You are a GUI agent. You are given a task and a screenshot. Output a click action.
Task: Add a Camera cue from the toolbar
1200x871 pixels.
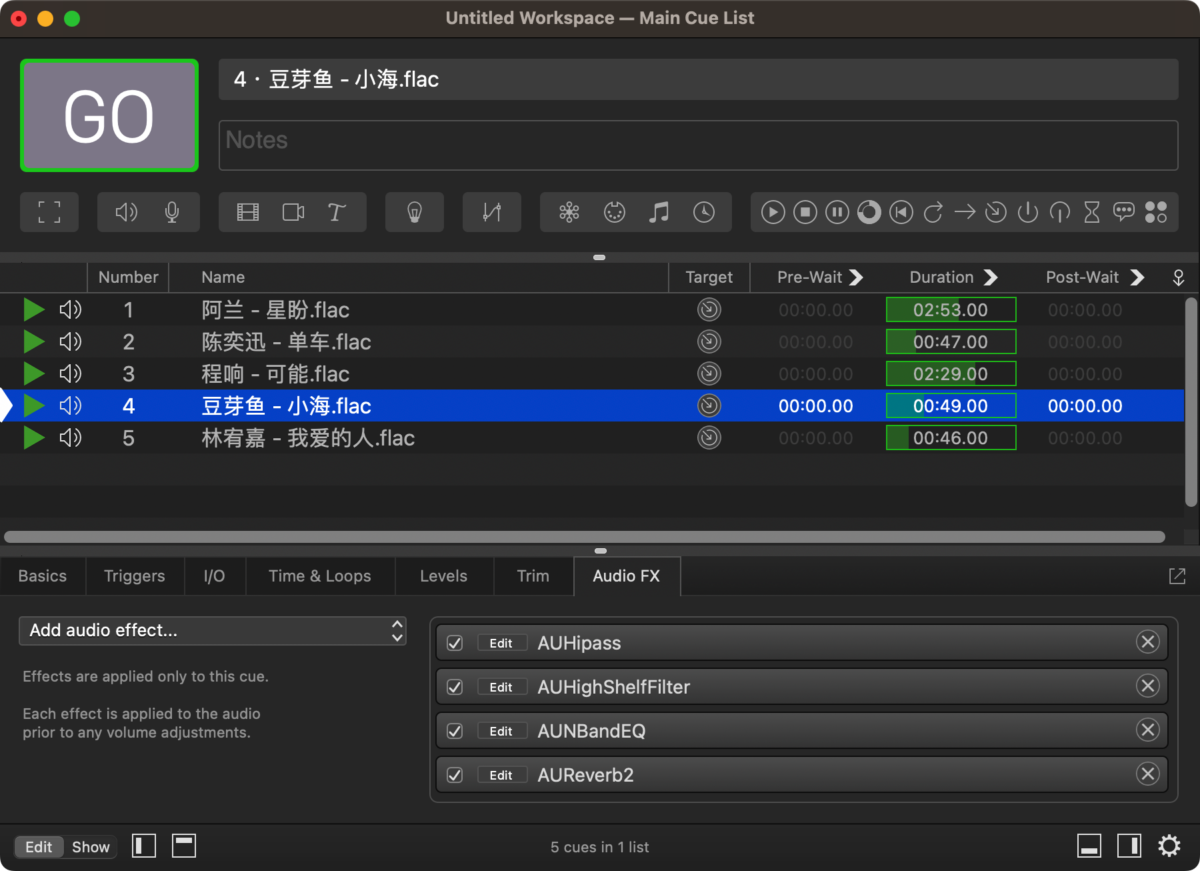(x=293, y=212)
